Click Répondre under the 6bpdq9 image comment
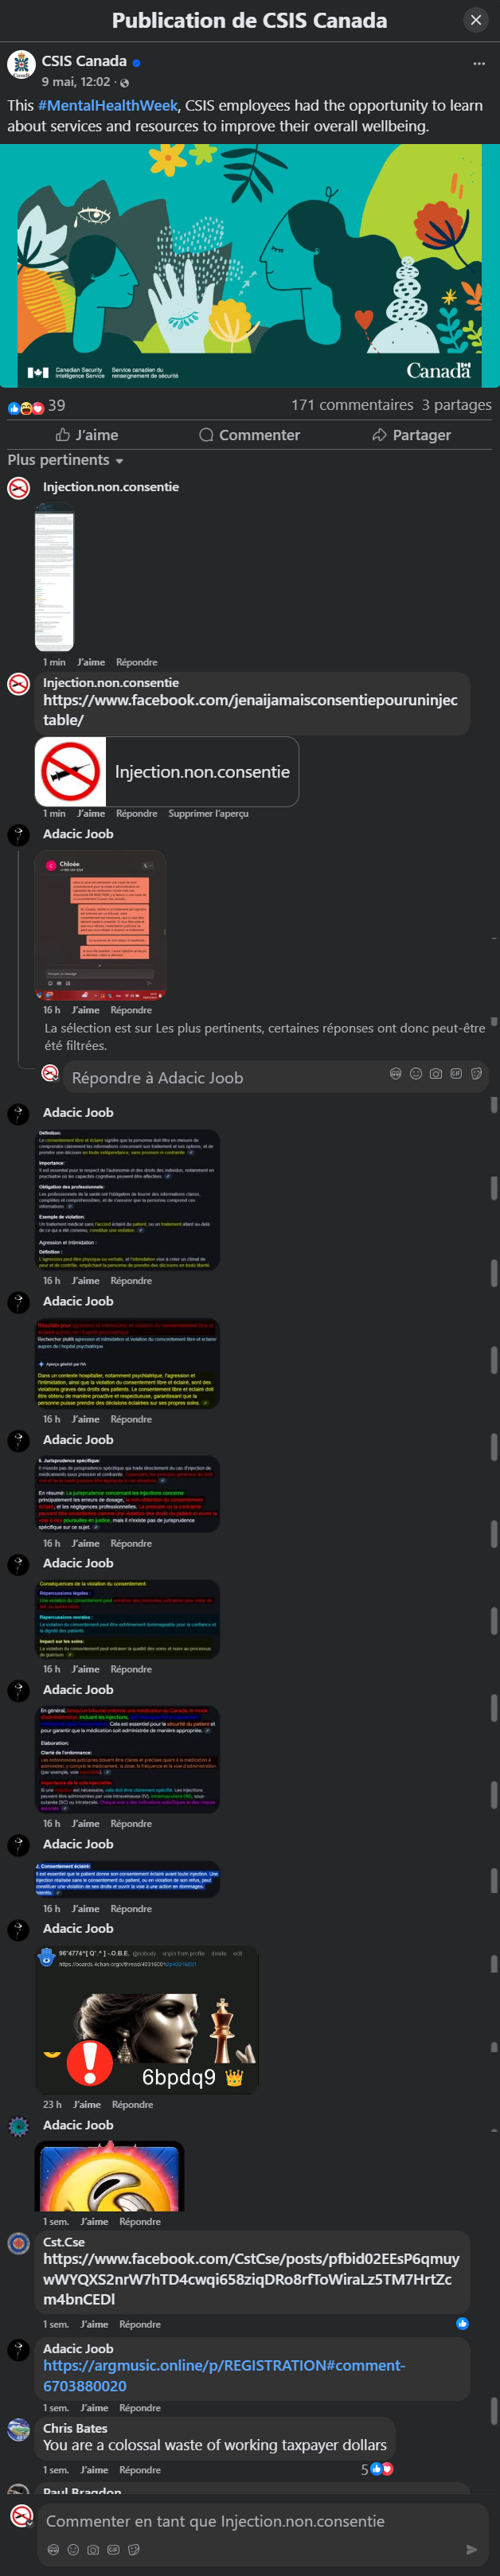Image resolution: width=500 pixels, height=2576 pixels. pyautogui.click(x=133, y=2104)
